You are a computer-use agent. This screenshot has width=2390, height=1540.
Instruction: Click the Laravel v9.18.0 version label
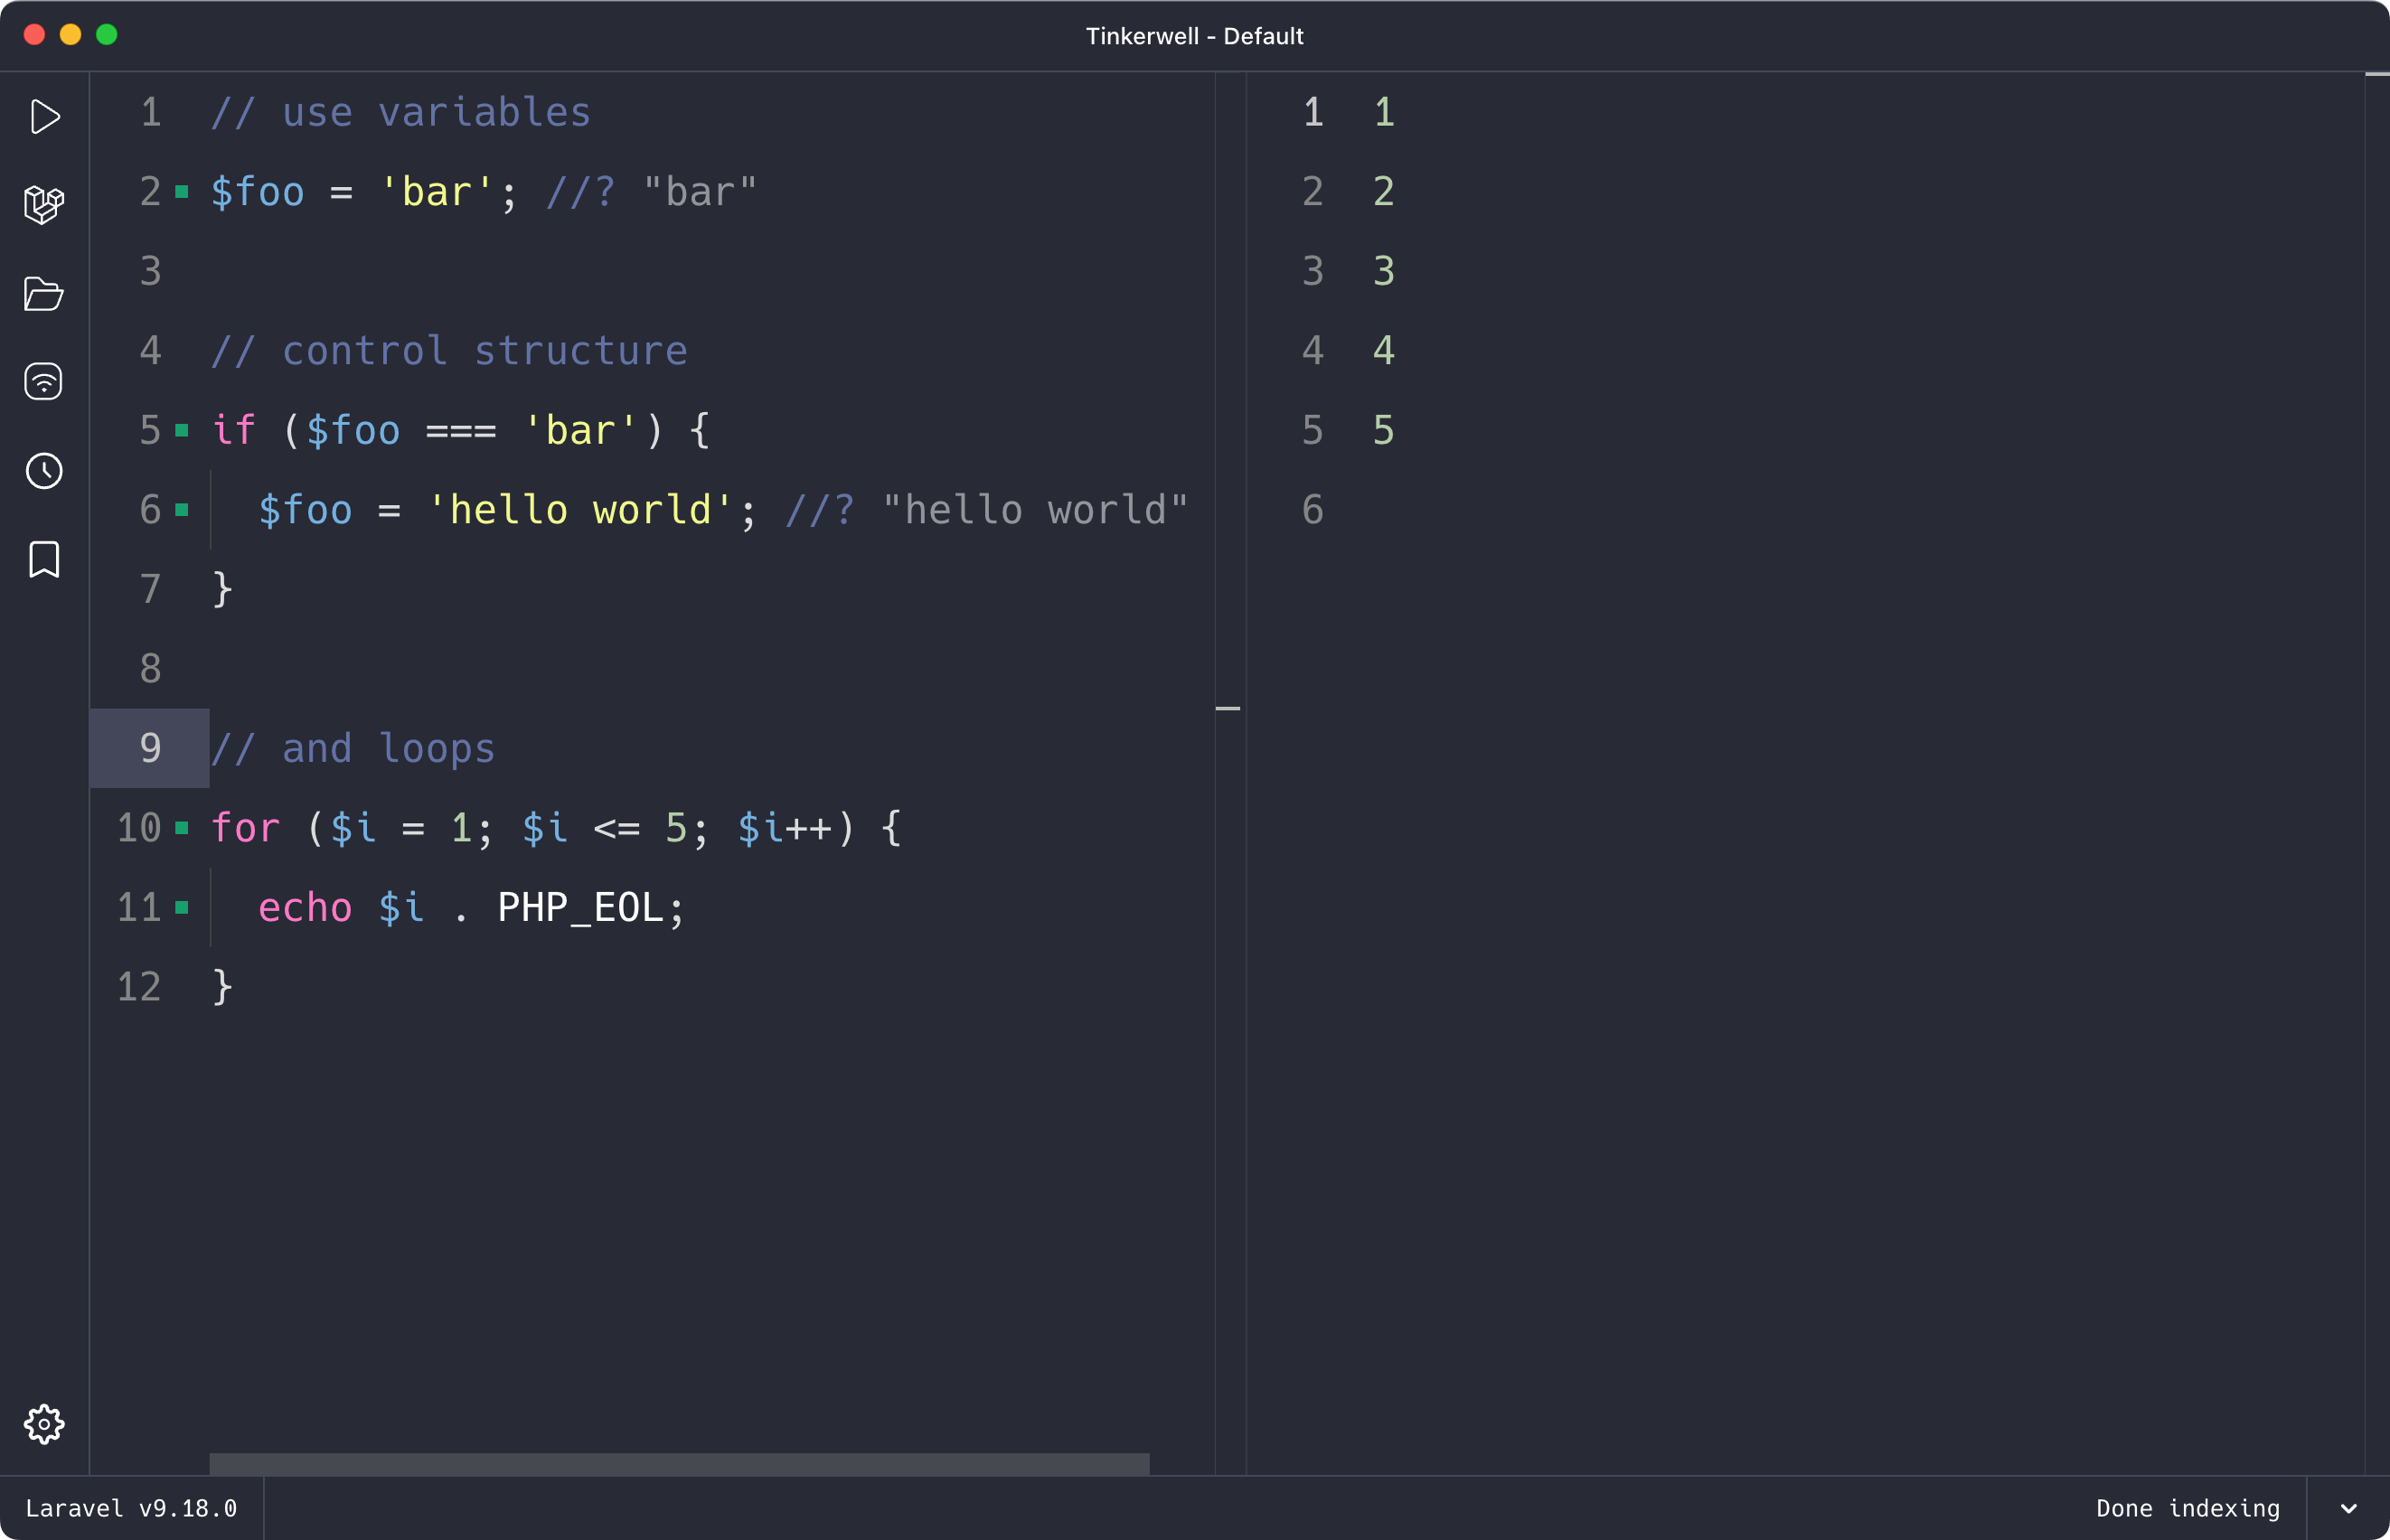click(131, 1508)
